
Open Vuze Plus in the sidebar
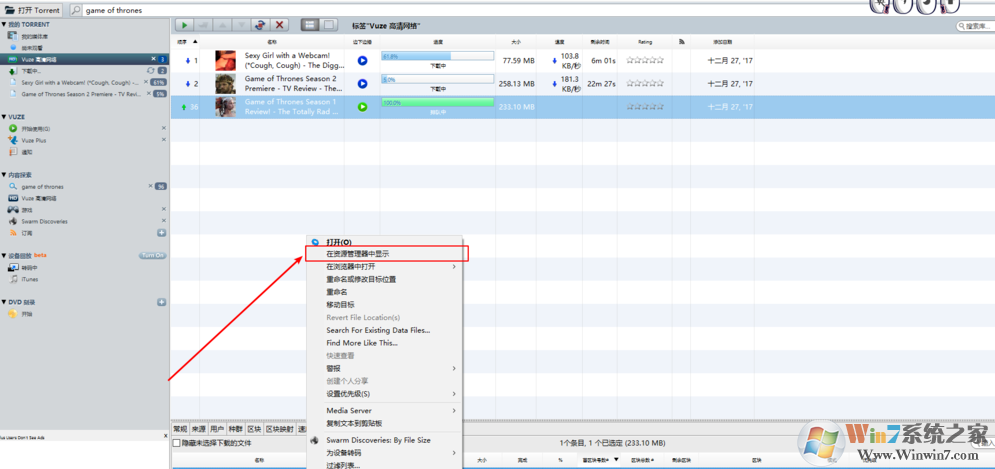tap(33, 141)
